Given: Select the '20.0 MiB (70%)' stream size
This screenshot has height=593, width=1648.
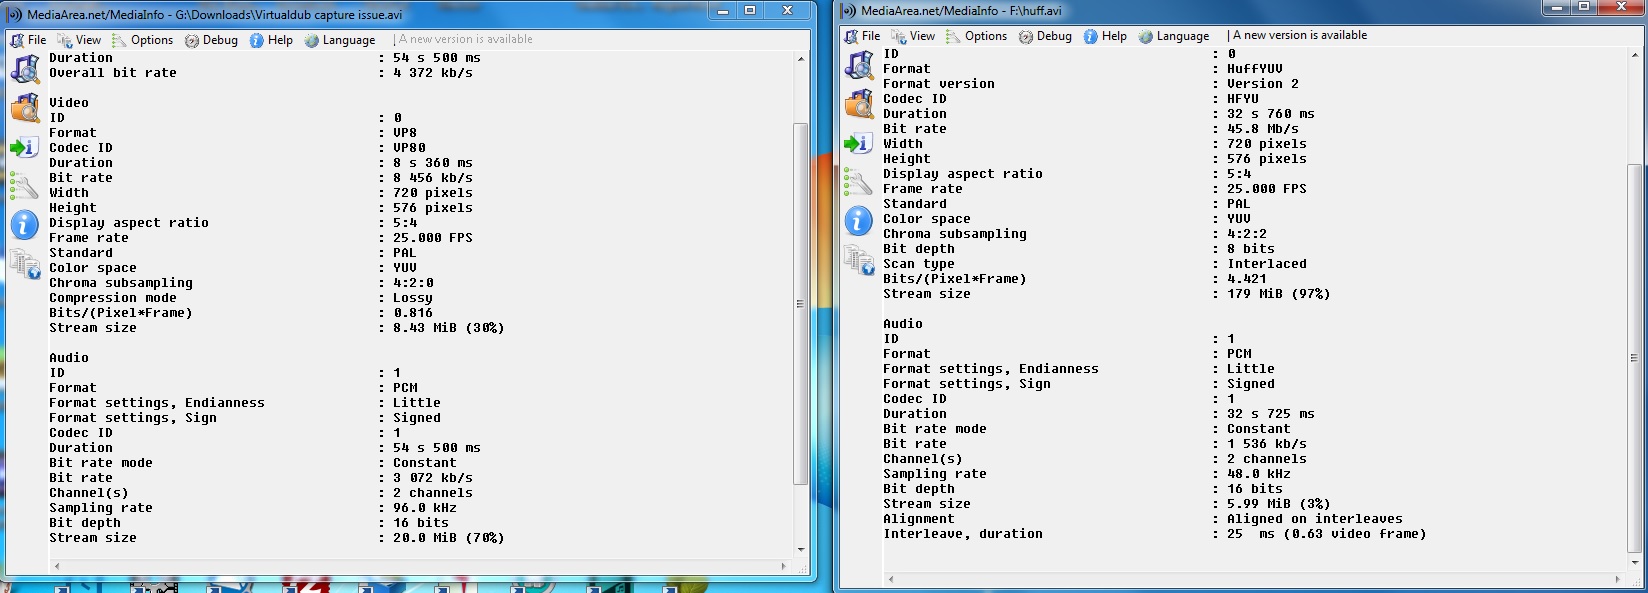Looking at the screenshot, I should (449, 538).
